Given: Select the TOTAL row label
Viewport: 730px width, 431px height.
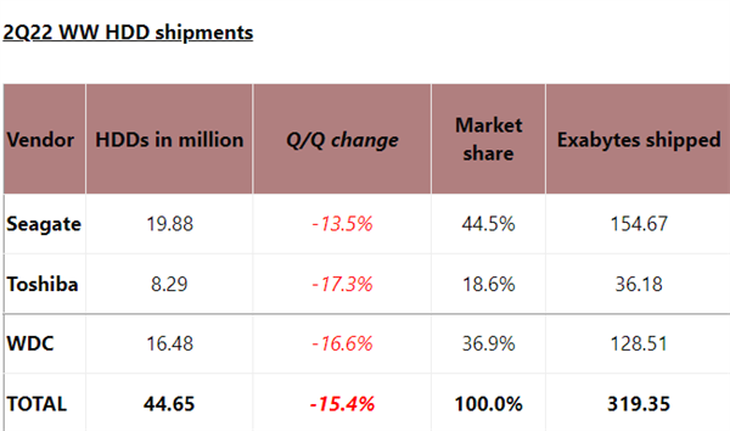Looking at the screenshot, I should click(37, 404).
